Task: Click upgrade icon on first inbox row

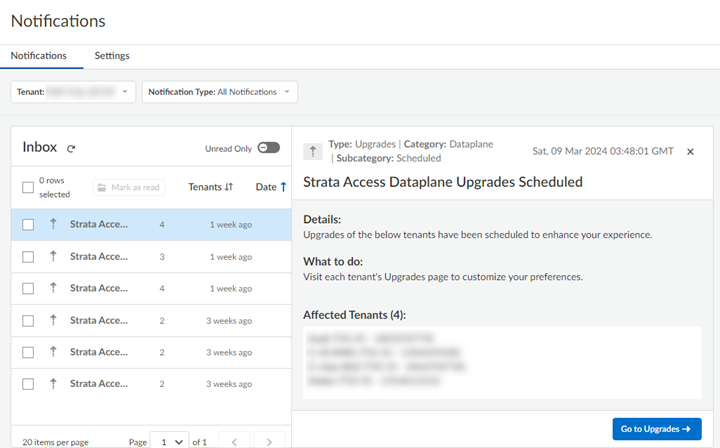Action: coord(53,225)
